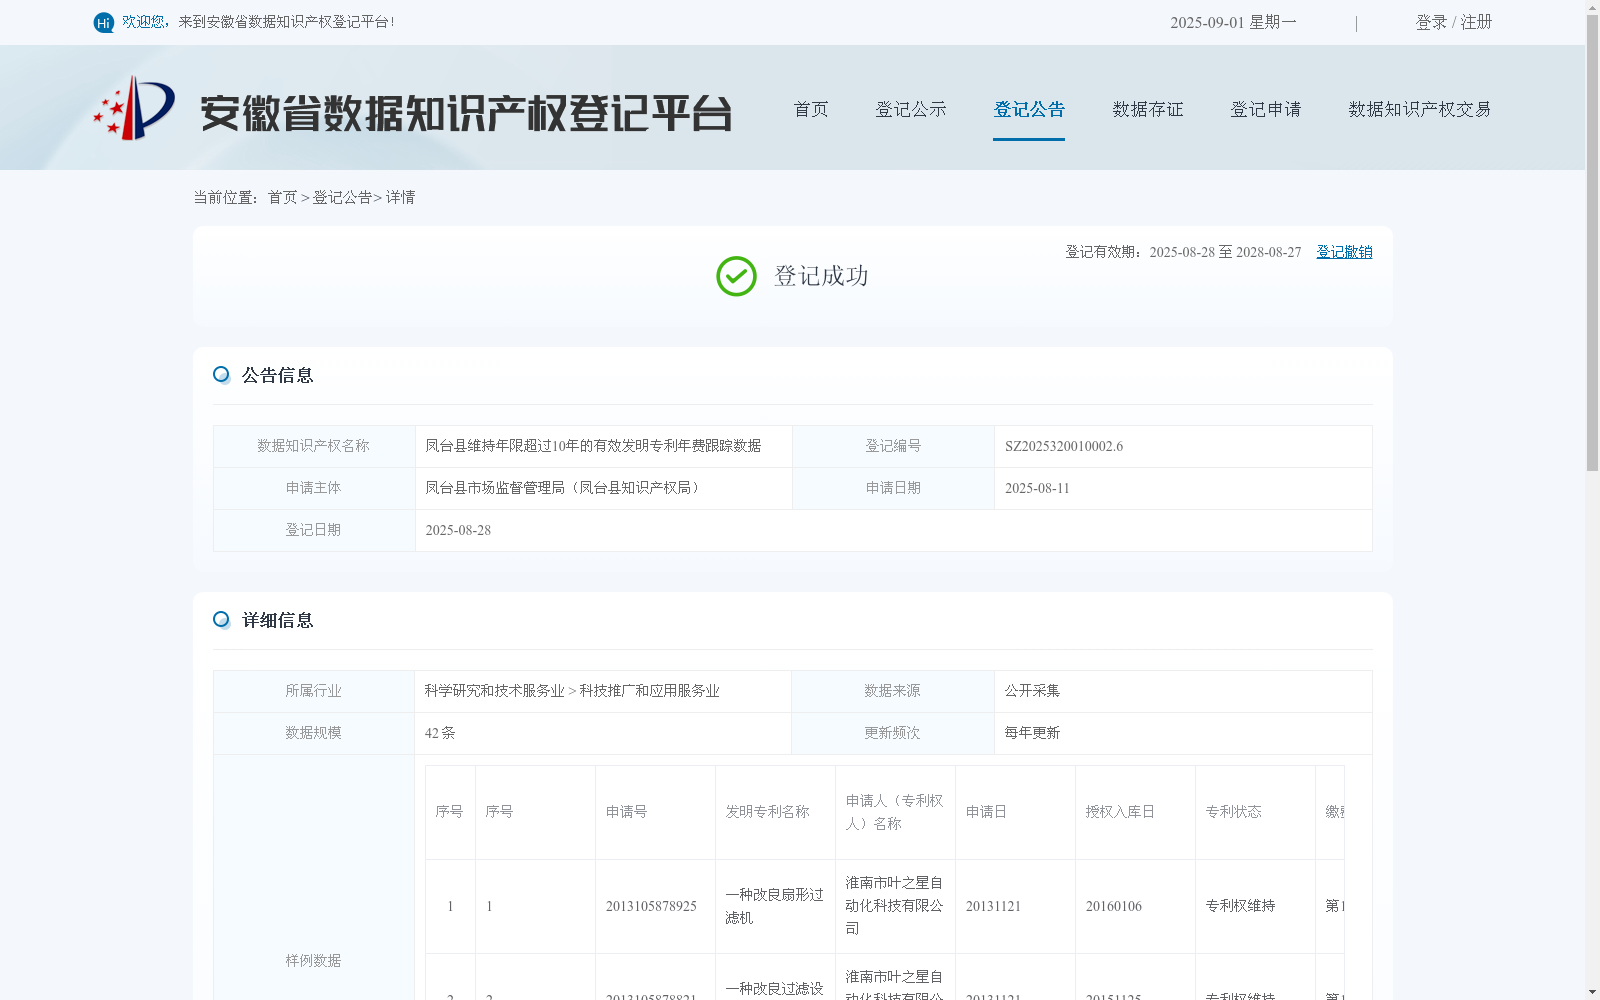The image size is (1600, 1000).
Task: Select the 登记公告 navigation tab
Action: (1029, 109)
